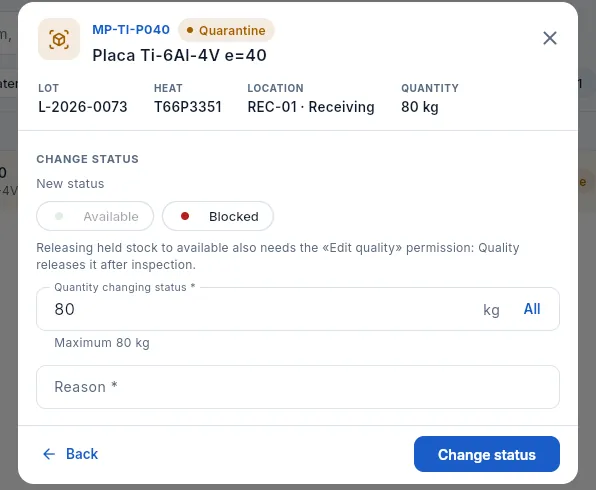Click the 80 kg quantity value
This screenshot has width=596, height=490.
pos(420,107)
